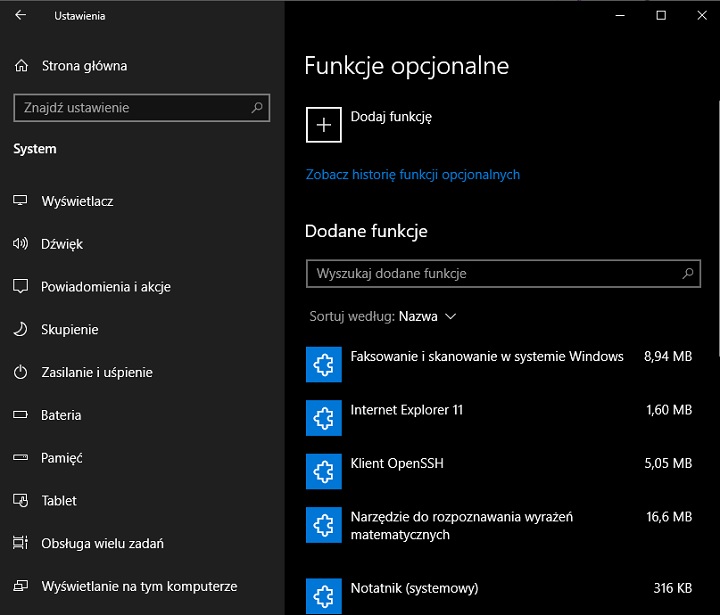Viewport: 720px width, 615px height.
Task: Open Zobacz historię funkcji opcjonalnych link
Action: 412,175
